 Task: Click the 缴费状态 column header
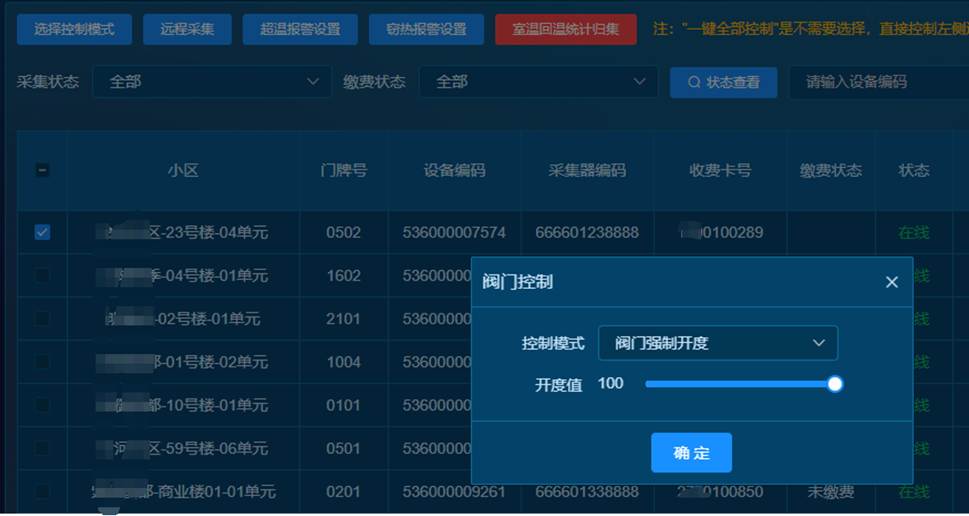click(x=830, y=170)
